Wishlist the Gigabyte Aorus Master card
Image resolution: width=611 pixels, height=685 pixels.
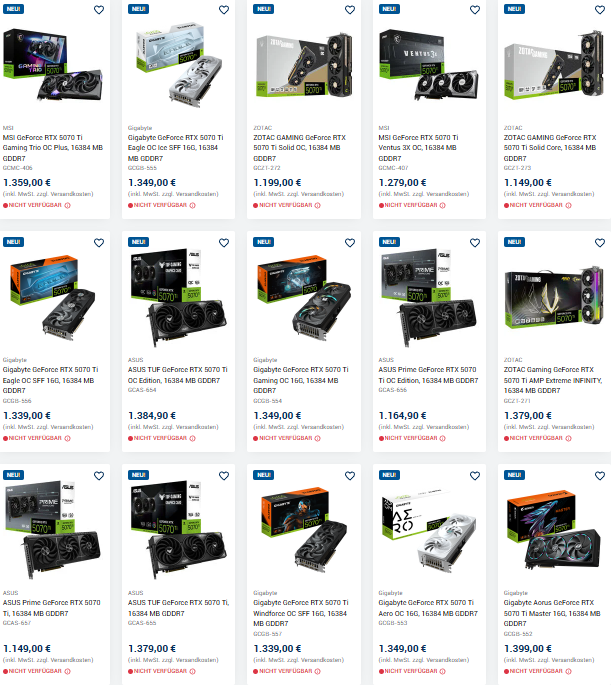[x=600, y=476]
